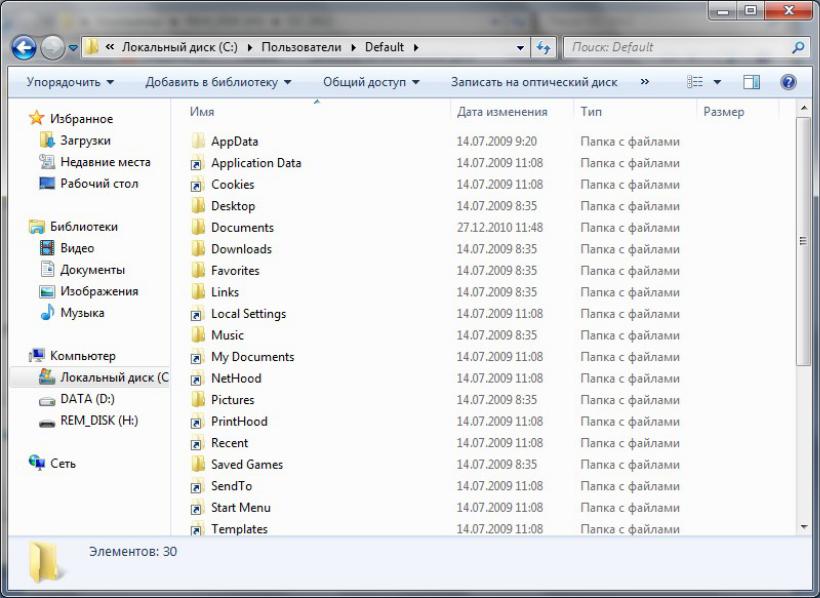Click the Music folder icon
Image resolution: width=820 pixels, height=598 pixels.
[198, 335]
